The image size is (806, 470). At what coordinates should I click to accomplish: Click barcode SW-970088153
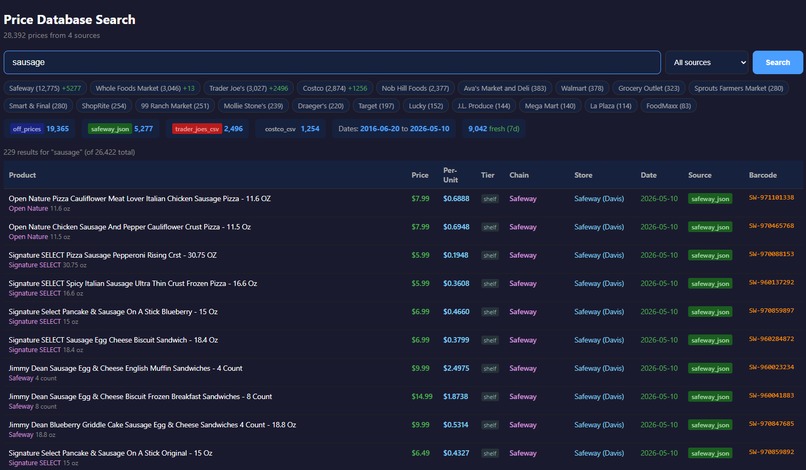pos(771,255)
